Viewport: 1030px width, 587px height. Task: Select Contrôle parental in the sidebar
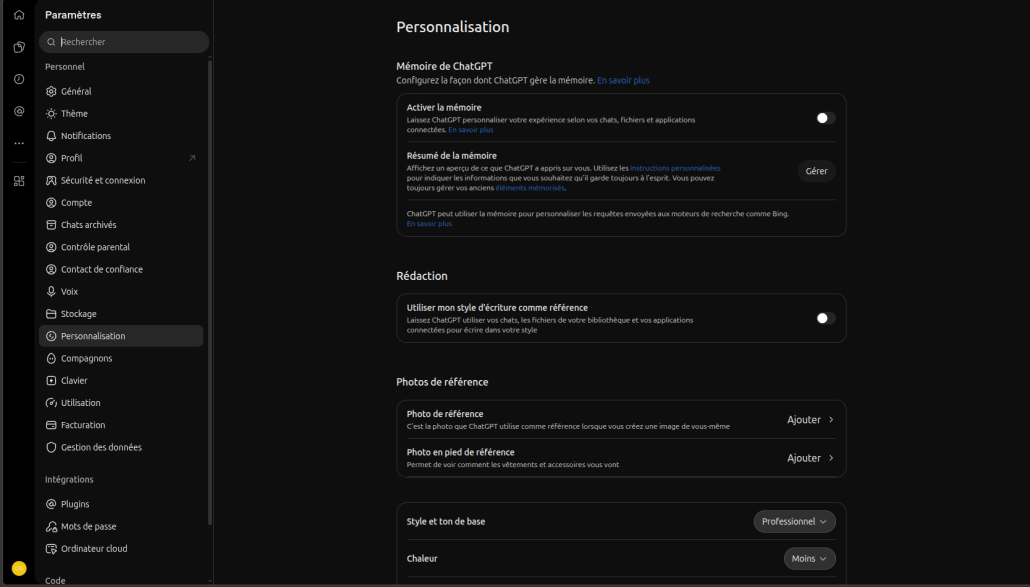click(x=121, y=247)
